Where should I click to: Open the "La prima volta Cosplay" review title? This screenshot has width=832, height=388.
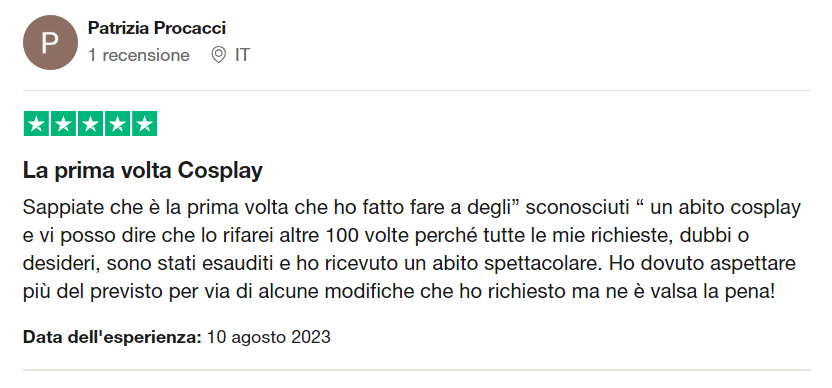143,171
